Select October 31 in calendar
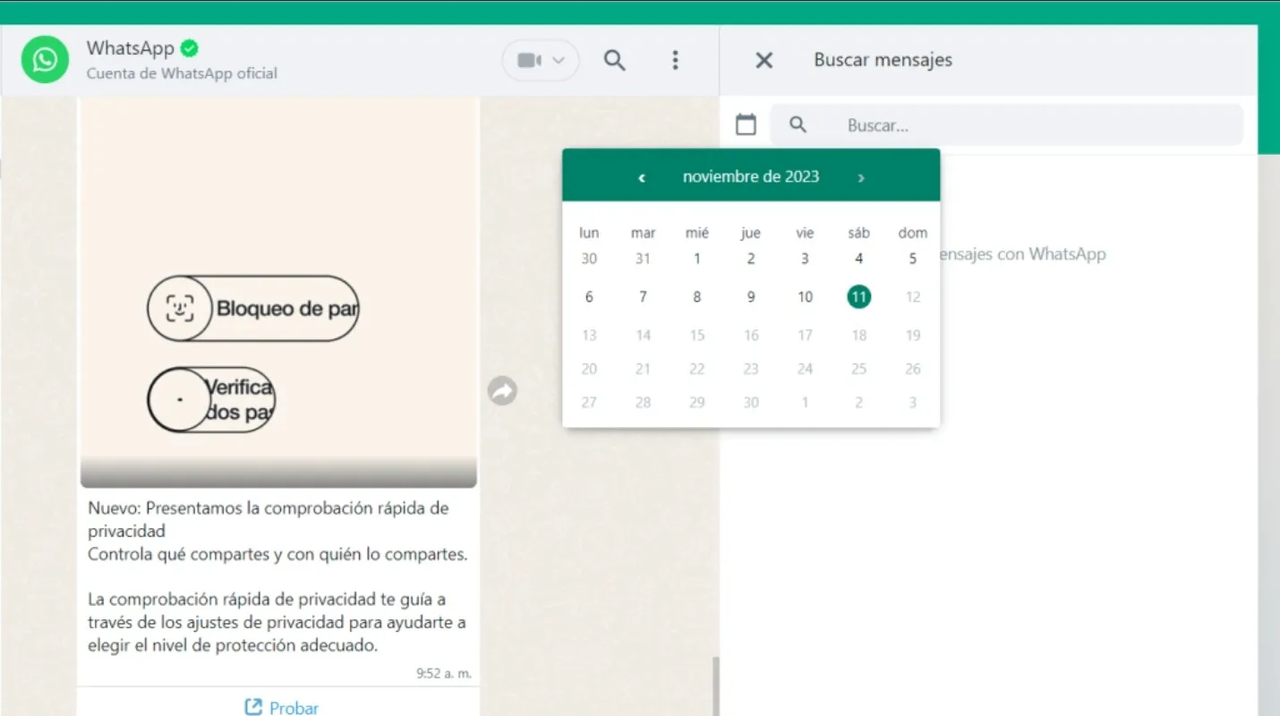The image size is (1280, 716). tap(643, 258)
